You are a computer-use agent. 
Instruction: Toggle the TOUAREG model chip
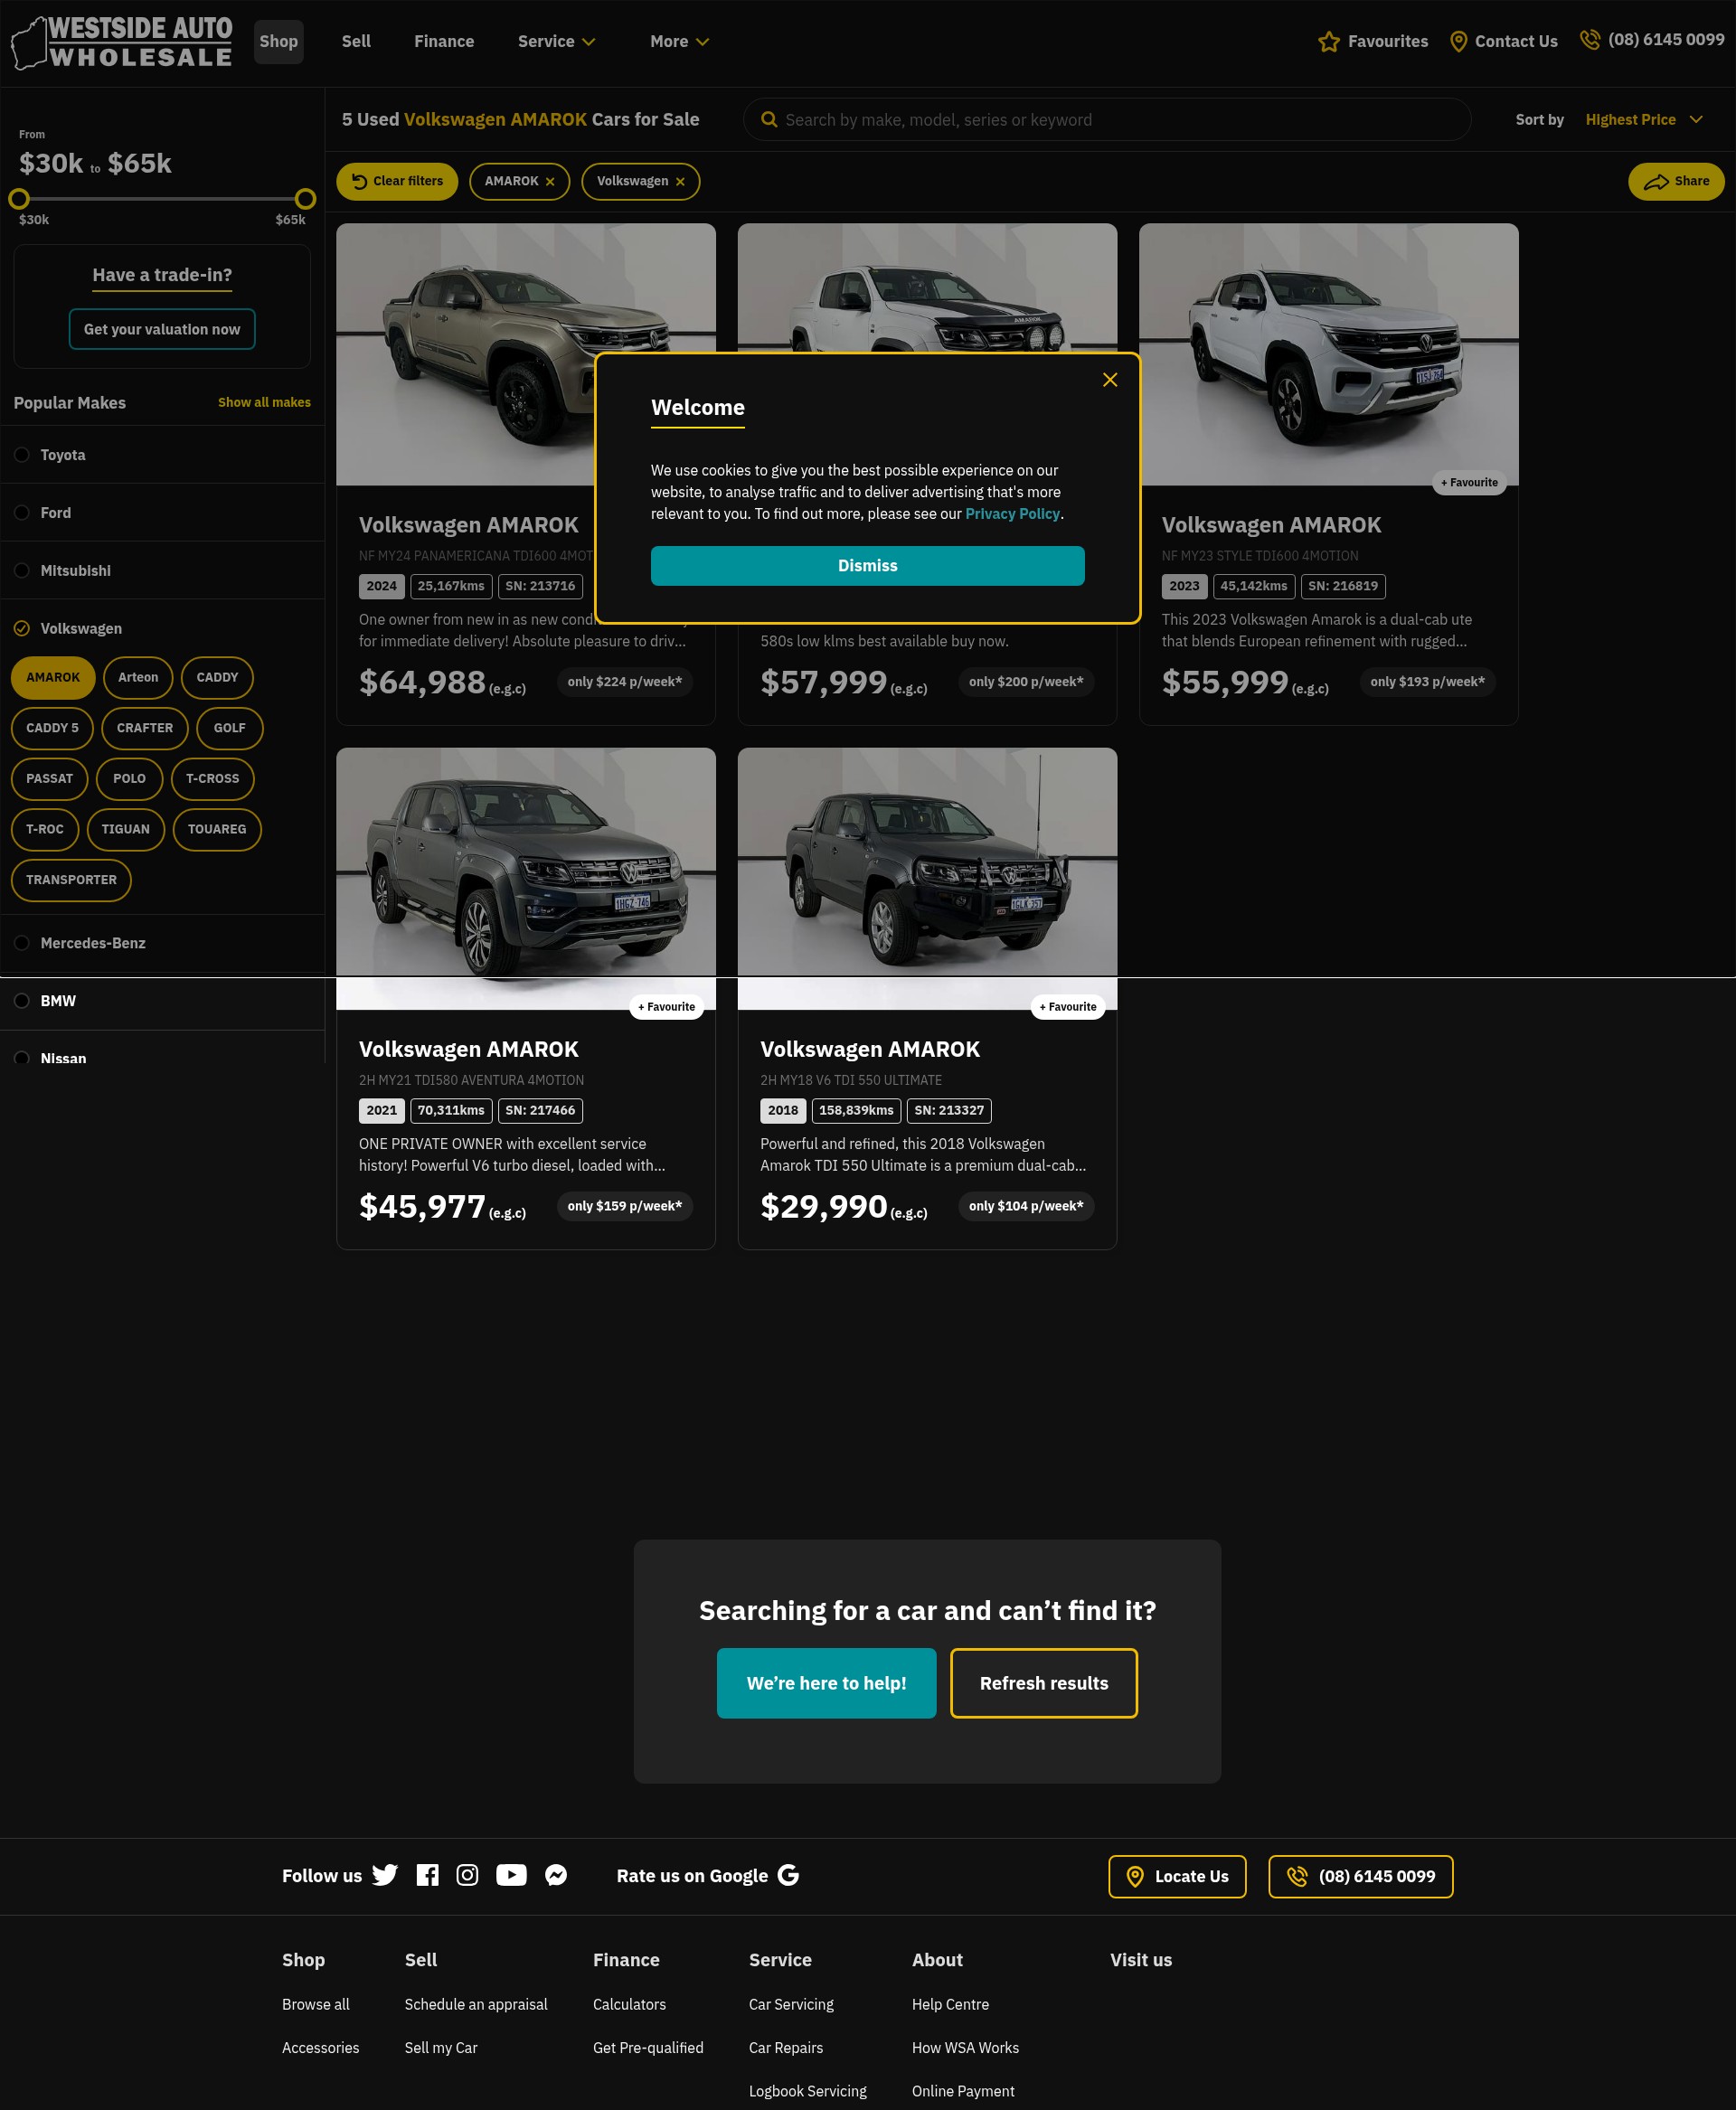(217, 830)
